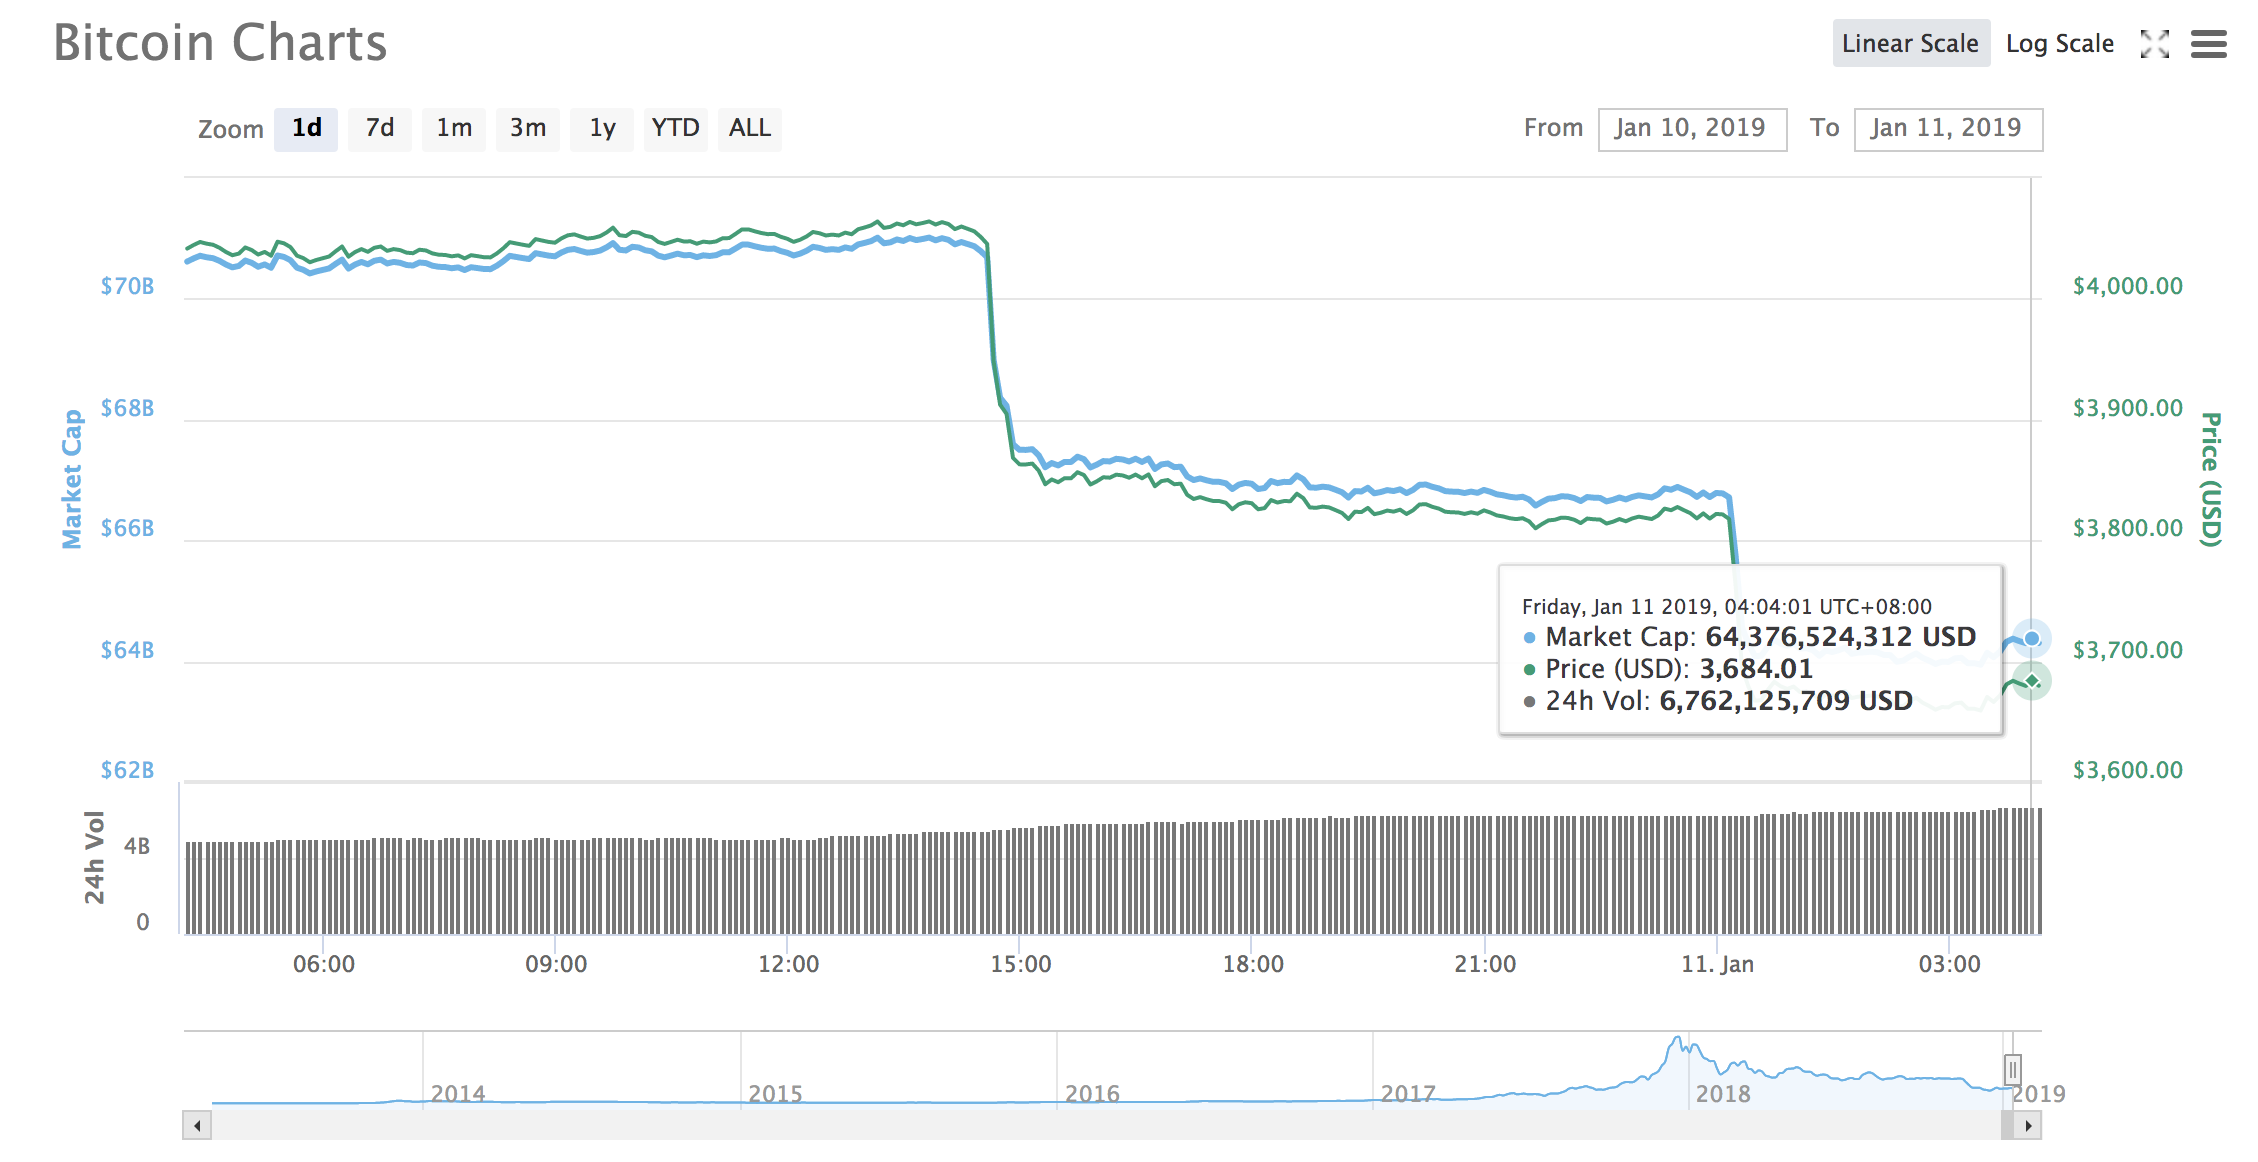Screen dimensions: 2258x1162
Task: Click the 2016 label in navigator
Action: (1092, 1094)
